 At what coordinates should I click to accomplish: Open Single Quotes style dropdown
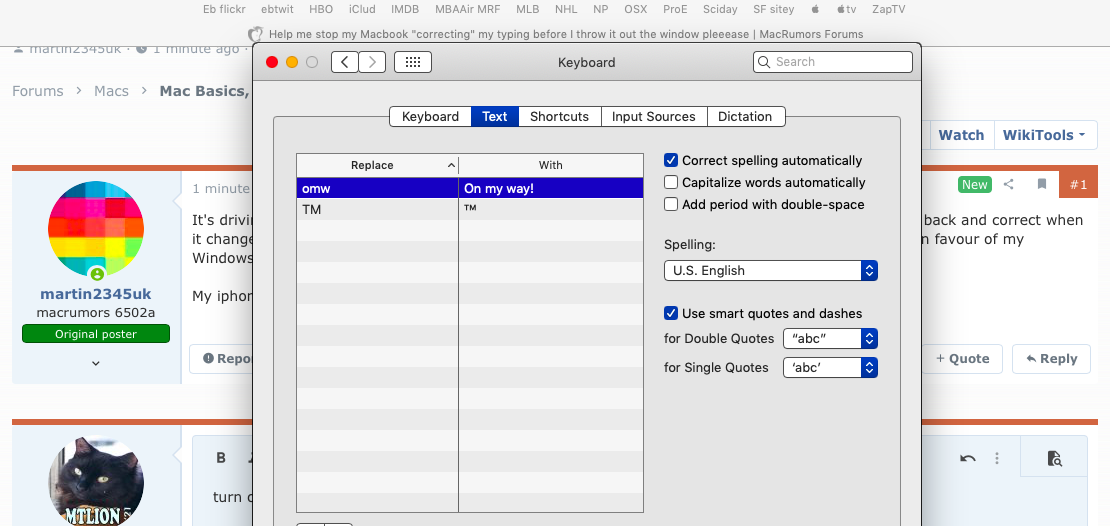(x=830, y=367)
